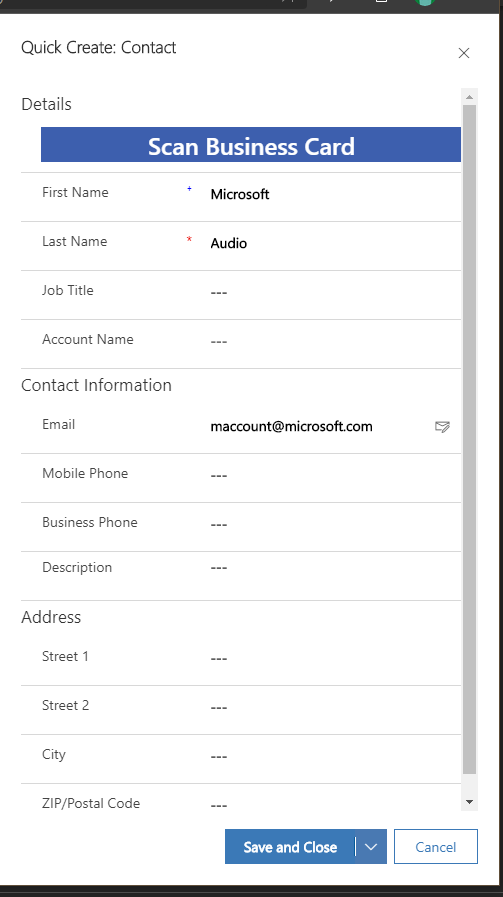Click the scrollbar up arrow
The image size is (503, 897).
pyautogui.click(x=470, y=97)
